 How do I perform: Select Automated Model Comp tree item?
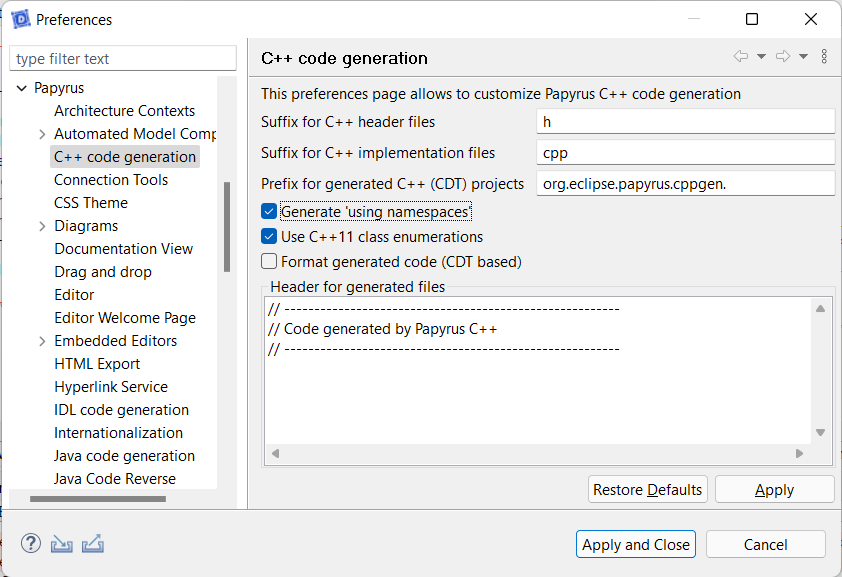[135, 134]
